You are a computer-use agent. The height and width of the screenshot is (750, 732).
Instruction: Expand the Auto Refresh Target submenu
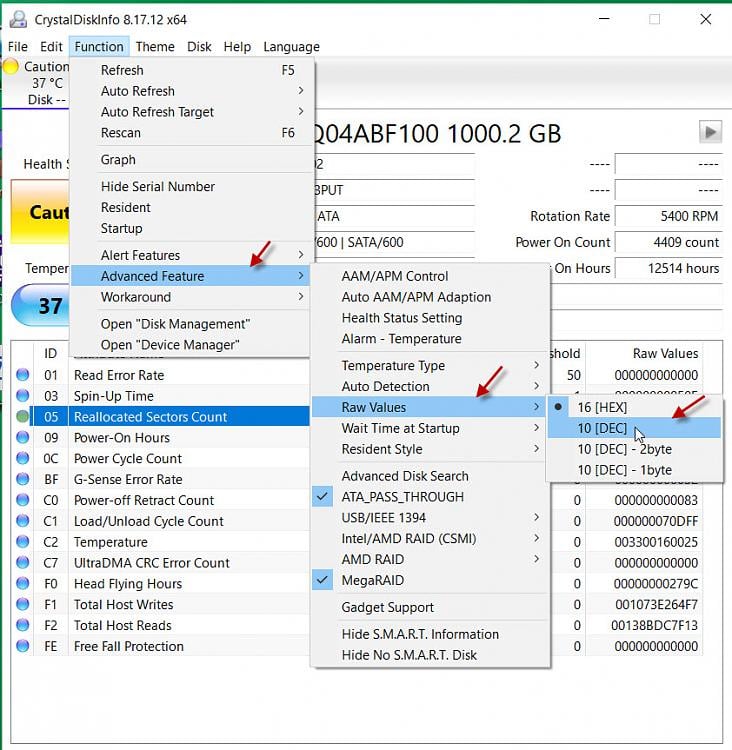pyautogui.click(x=190, y=112)
